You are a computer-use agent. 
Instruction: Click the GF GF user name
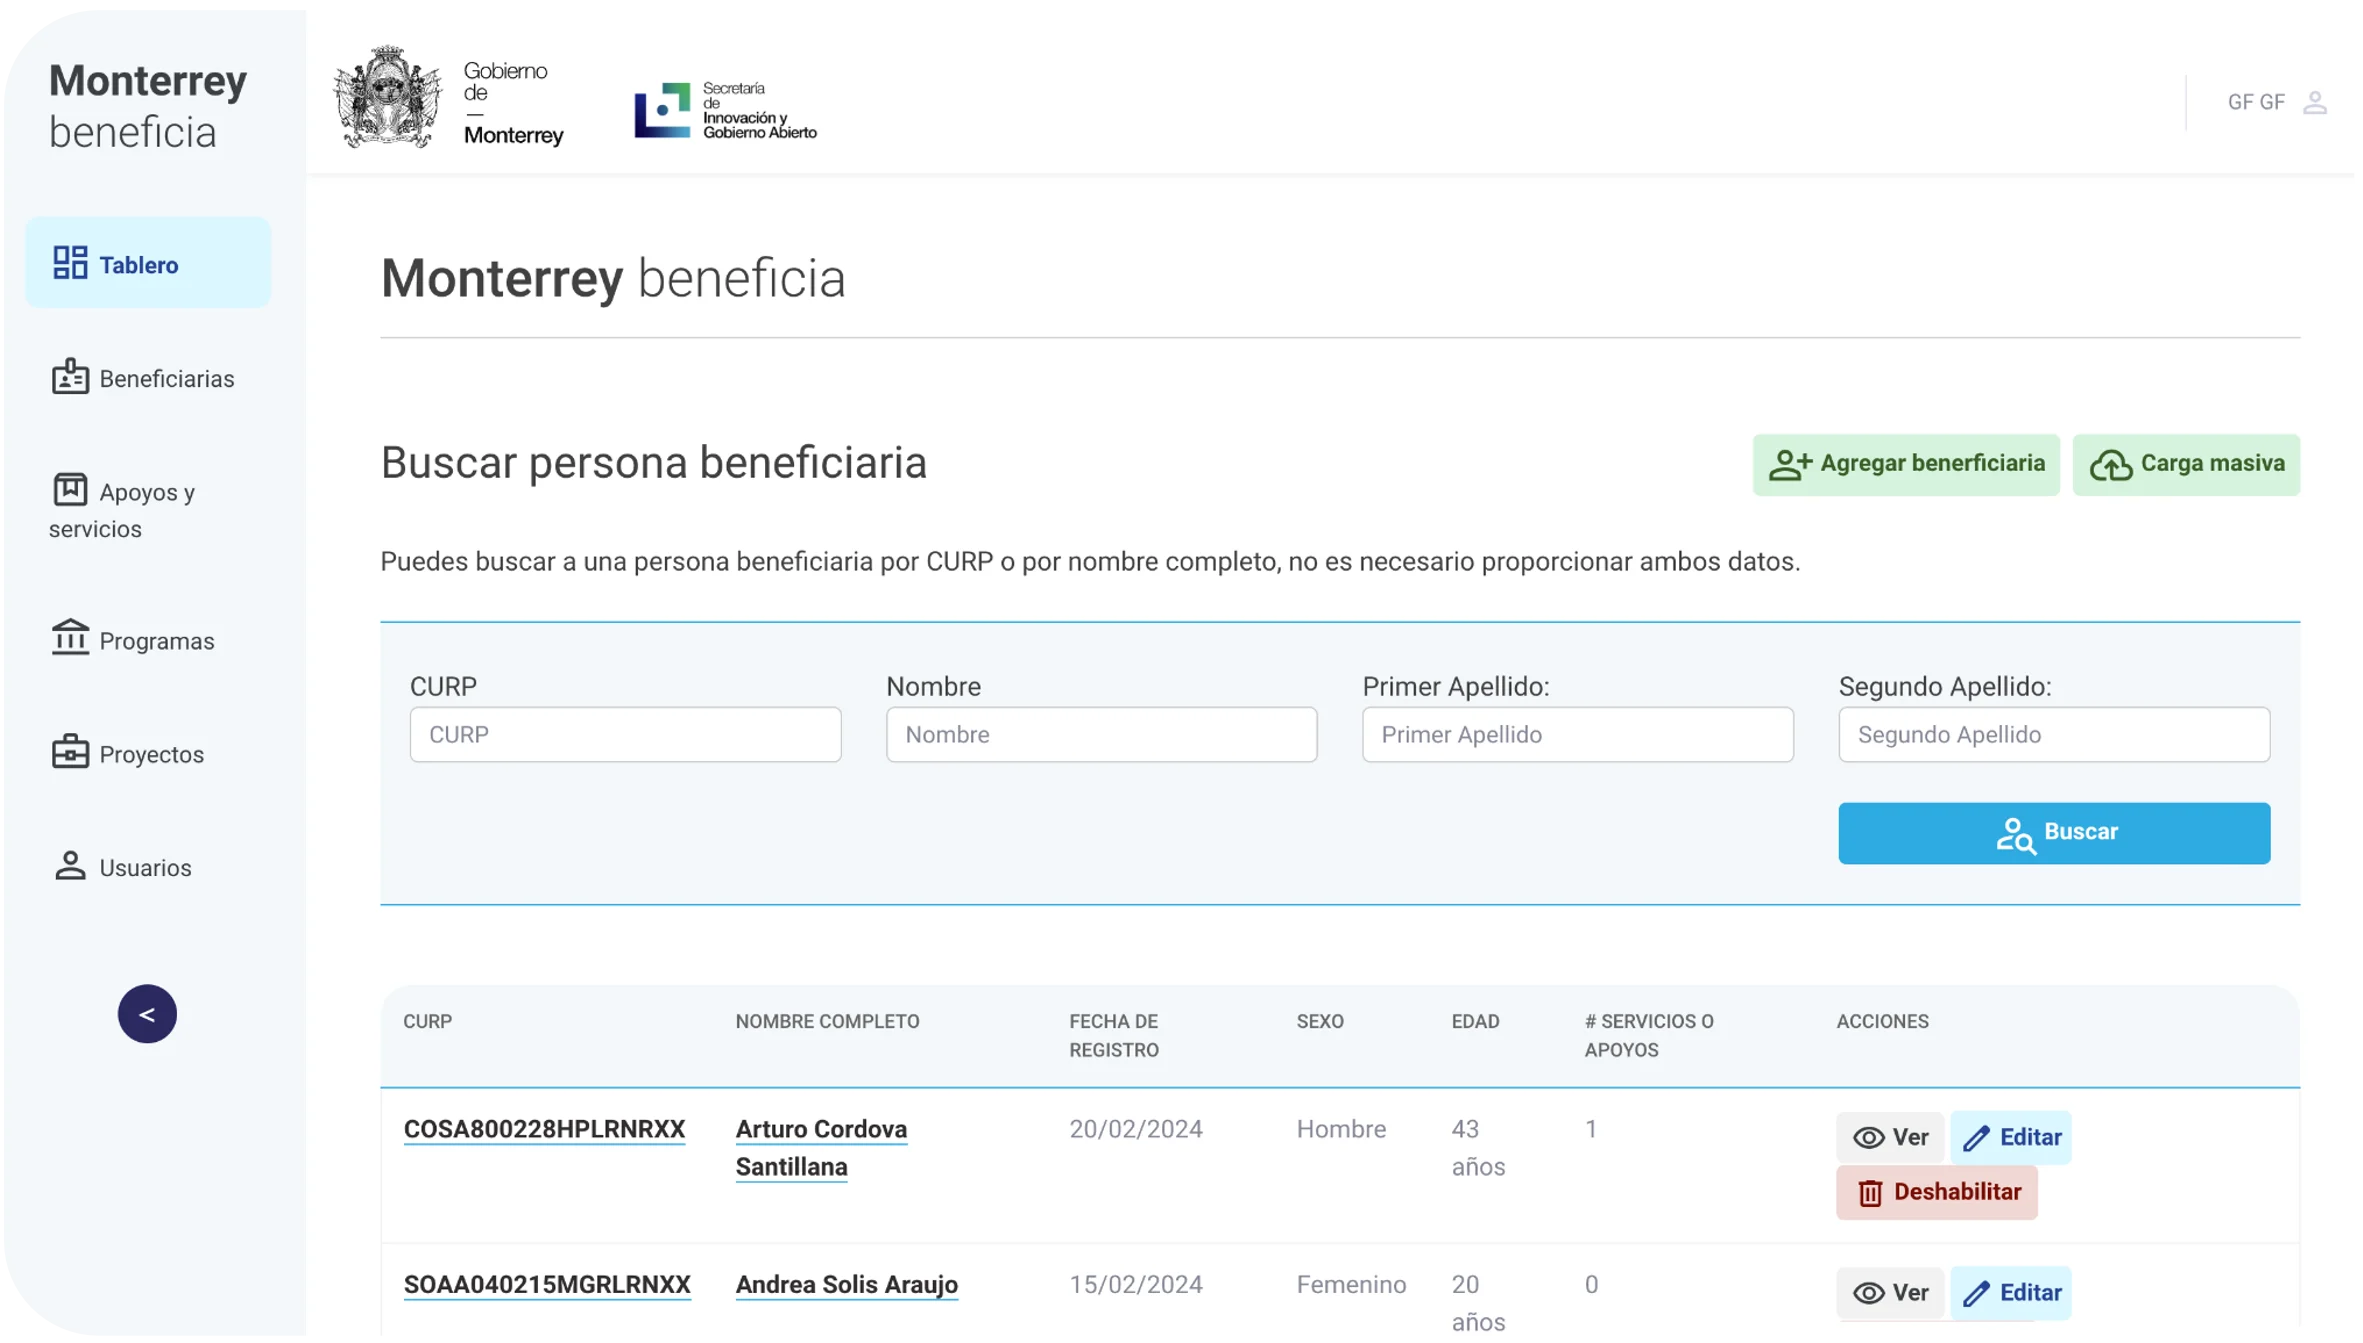click(2256, 102)
